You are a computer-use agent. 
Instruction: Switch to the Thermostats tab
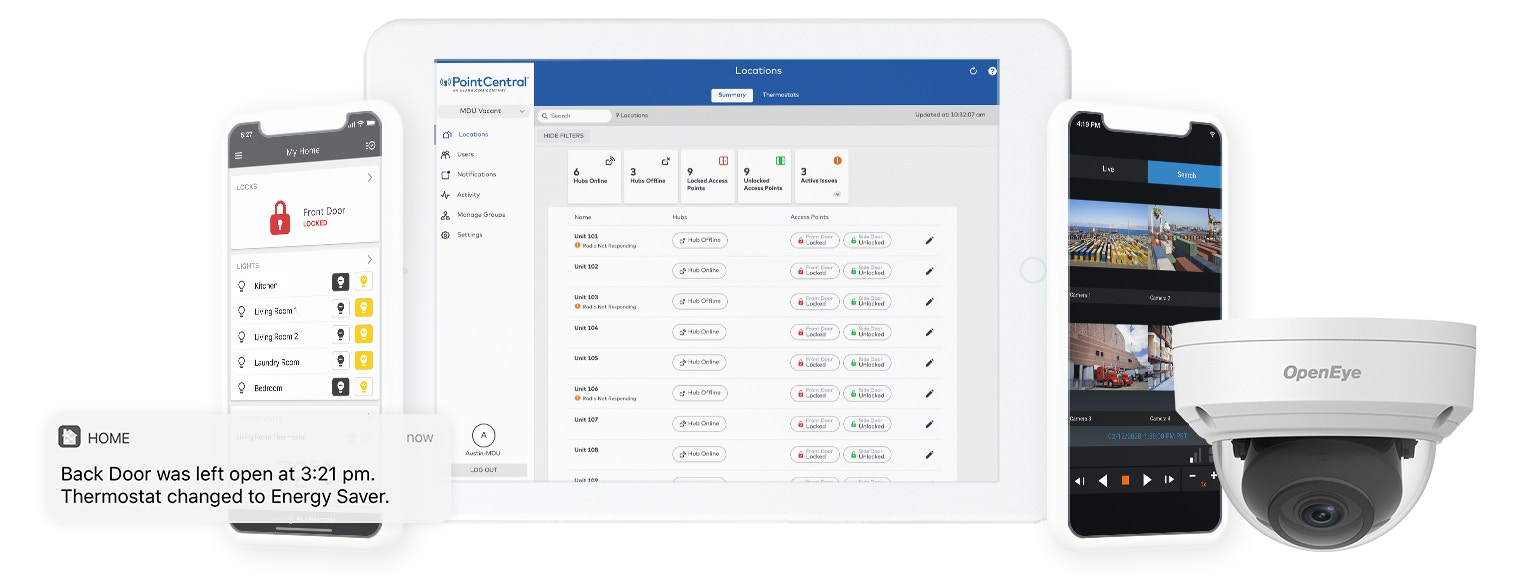tap(780, 95)
